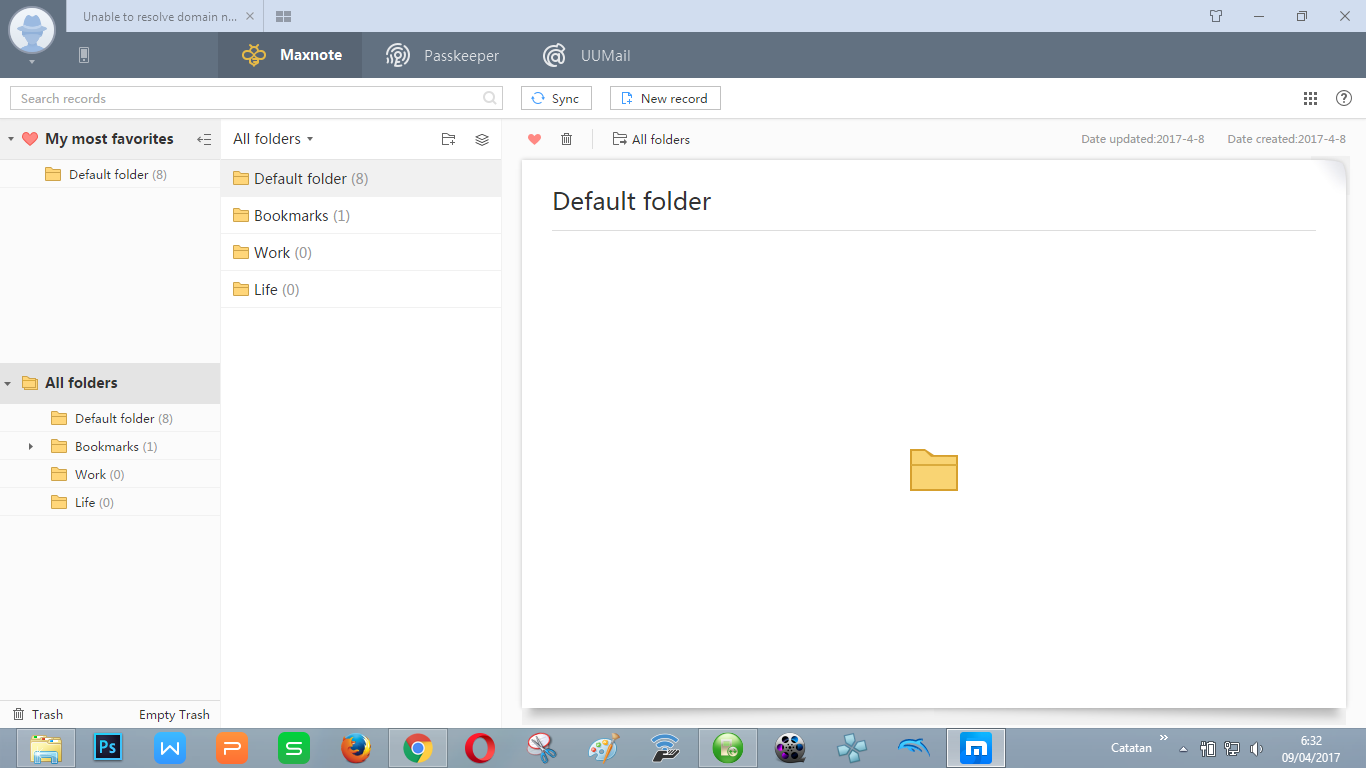Select the My most favorites header
1366x768 pixels.
coord(109,139)
